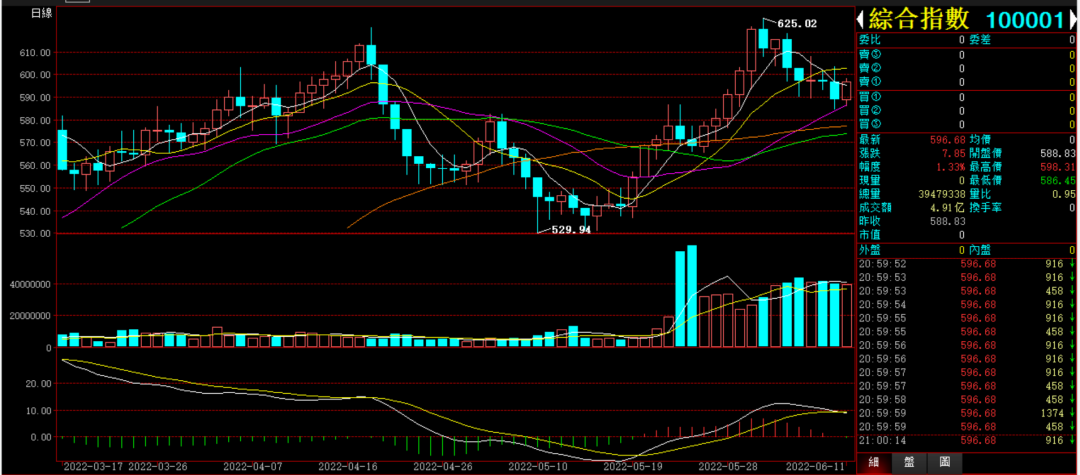Screen dimensions: 1080x475
Task: Click the 20.00 MACD axis label
Action: pyautogui.click(x=39, y=384)
